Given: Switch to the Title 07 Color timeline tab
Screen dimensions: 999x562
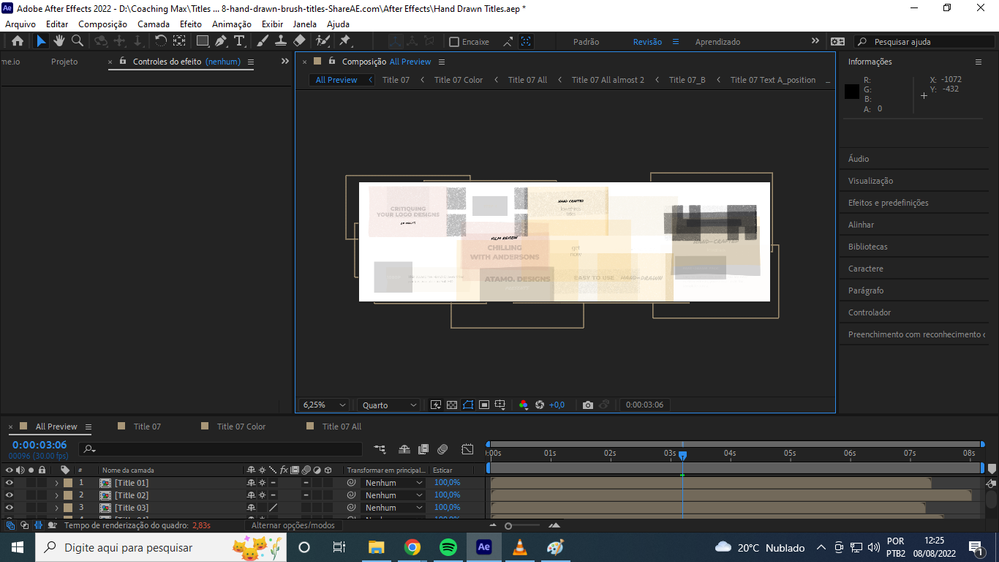Looking at the screenshot, I should [x=241, y=426].
